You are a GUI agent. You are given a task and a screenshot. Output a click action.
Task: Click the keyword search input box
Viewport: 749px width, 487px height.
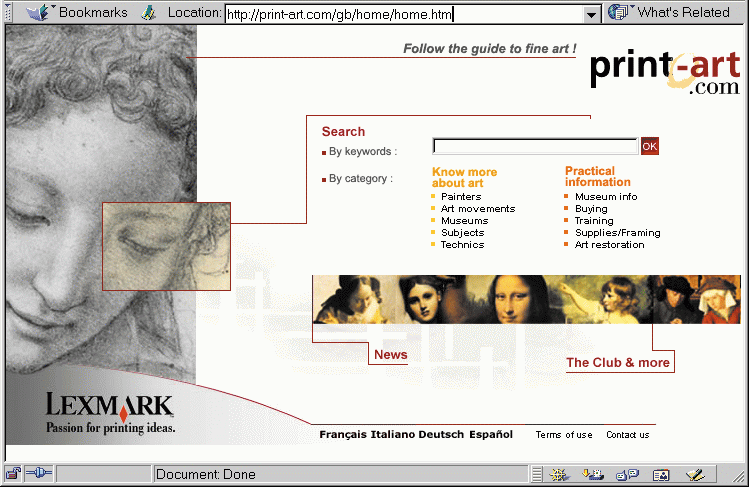coord(535,146)
